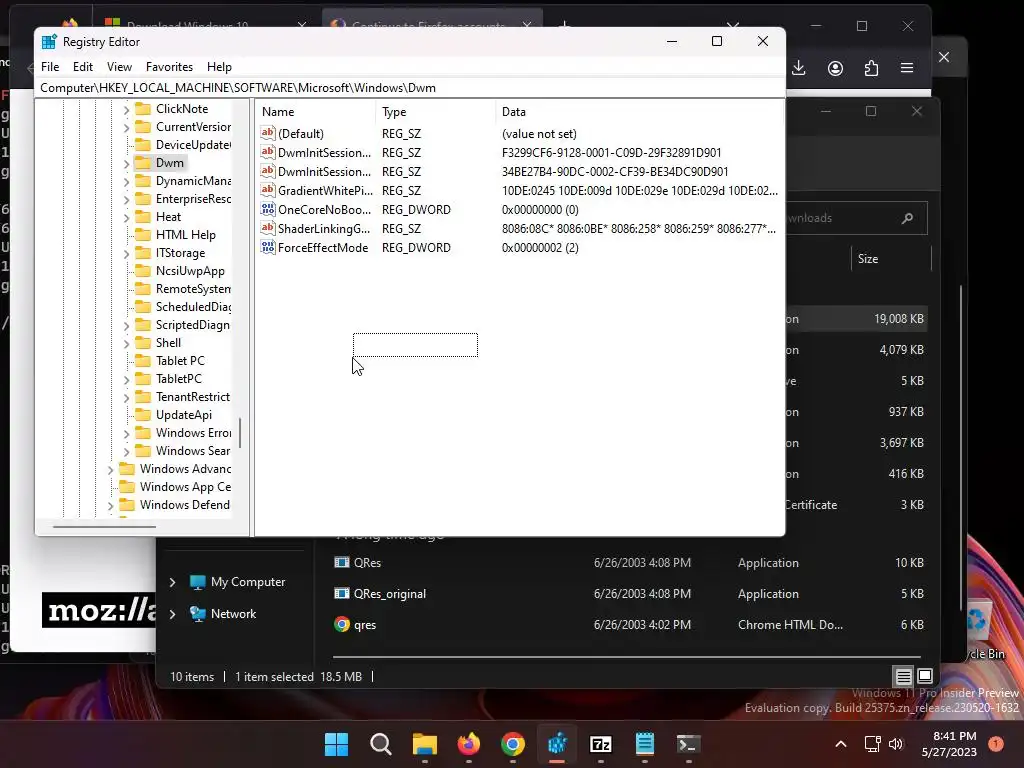Open the Firefox downloads panel icon
1024x768 pixels.
pos(799,68)
